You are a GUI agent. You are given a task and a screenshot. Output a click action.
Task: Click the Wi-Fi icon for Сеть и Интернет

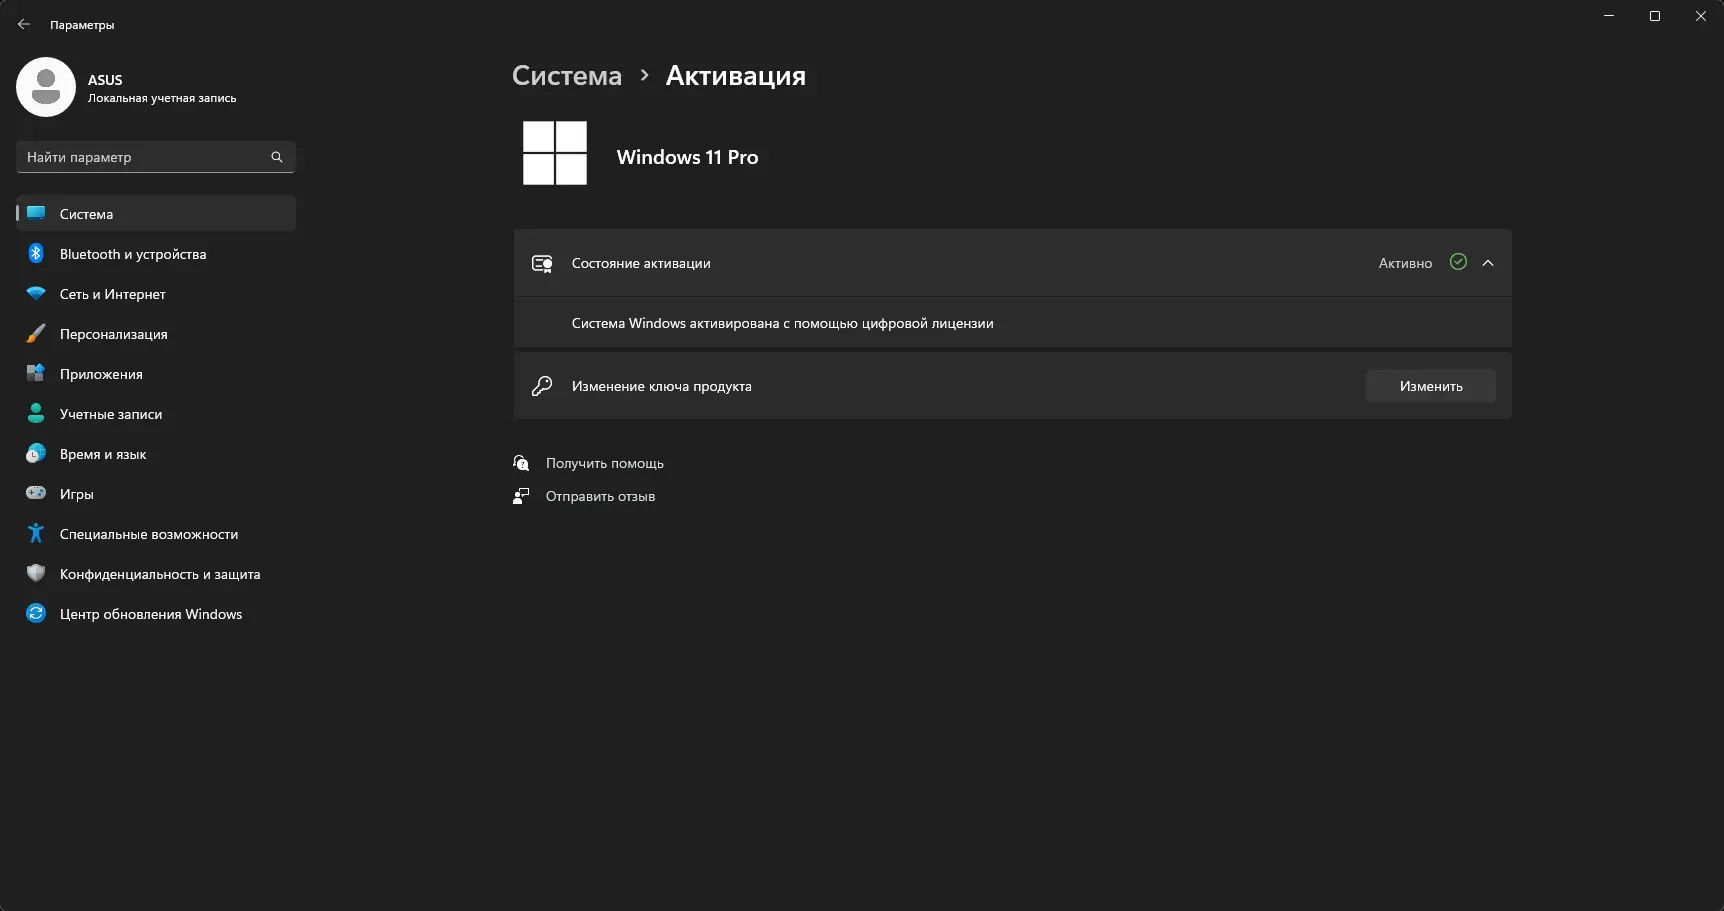coord(36,294)
